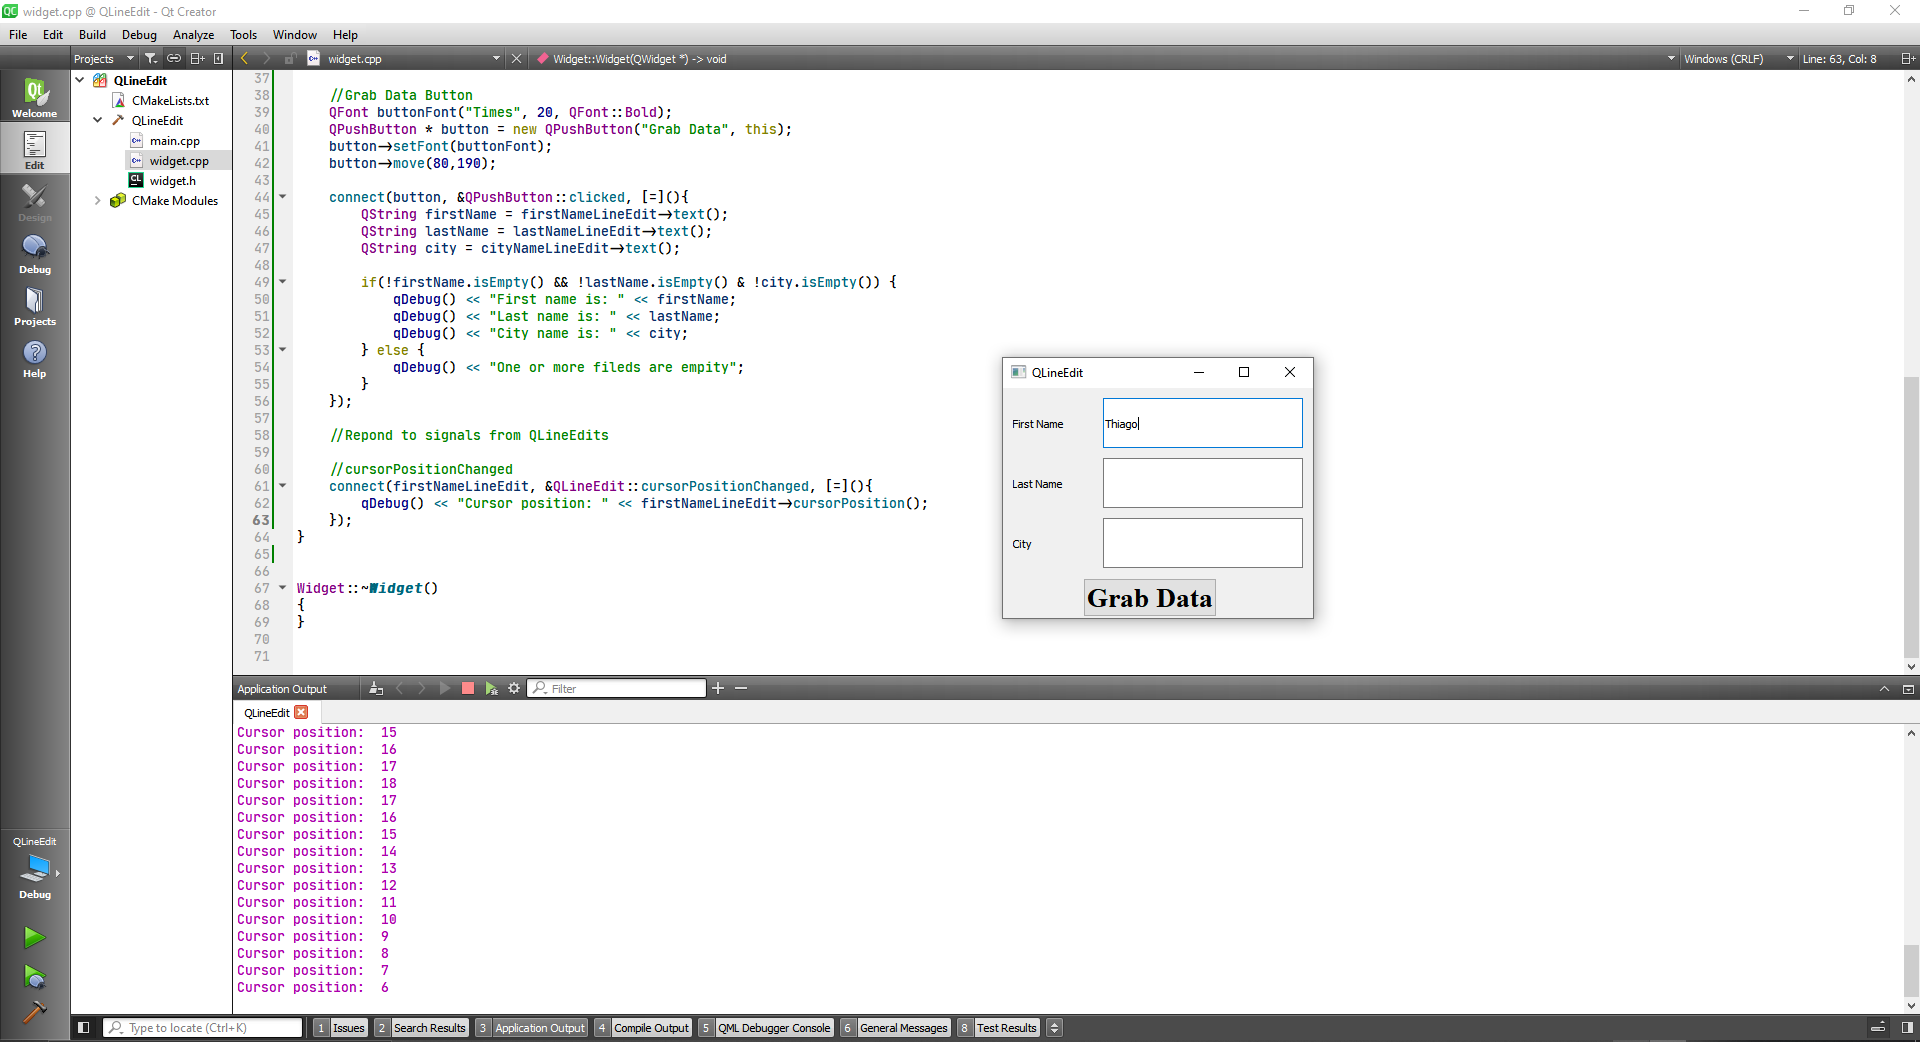Show General Messages pane
This screenshot has height=1042, width=1920.
pos(895,1027)
